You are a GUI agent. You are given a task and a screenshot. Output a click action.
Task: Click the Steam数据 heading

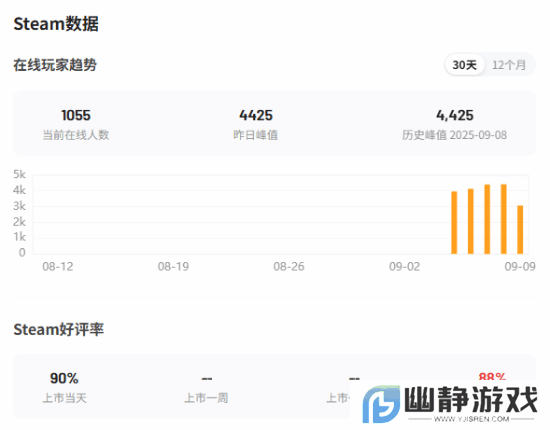pyautogui.click(x=56, y=24)
